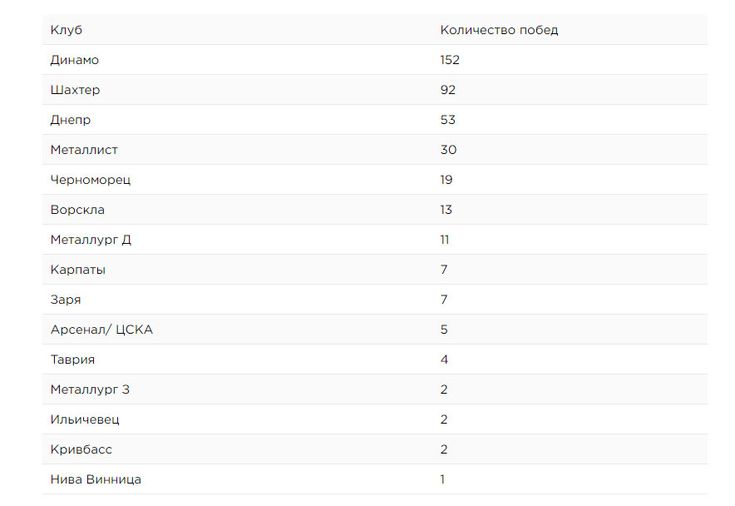Click the Количество побед column header
The height and width of the screenshot is (506, 735).
click(499, 30)
